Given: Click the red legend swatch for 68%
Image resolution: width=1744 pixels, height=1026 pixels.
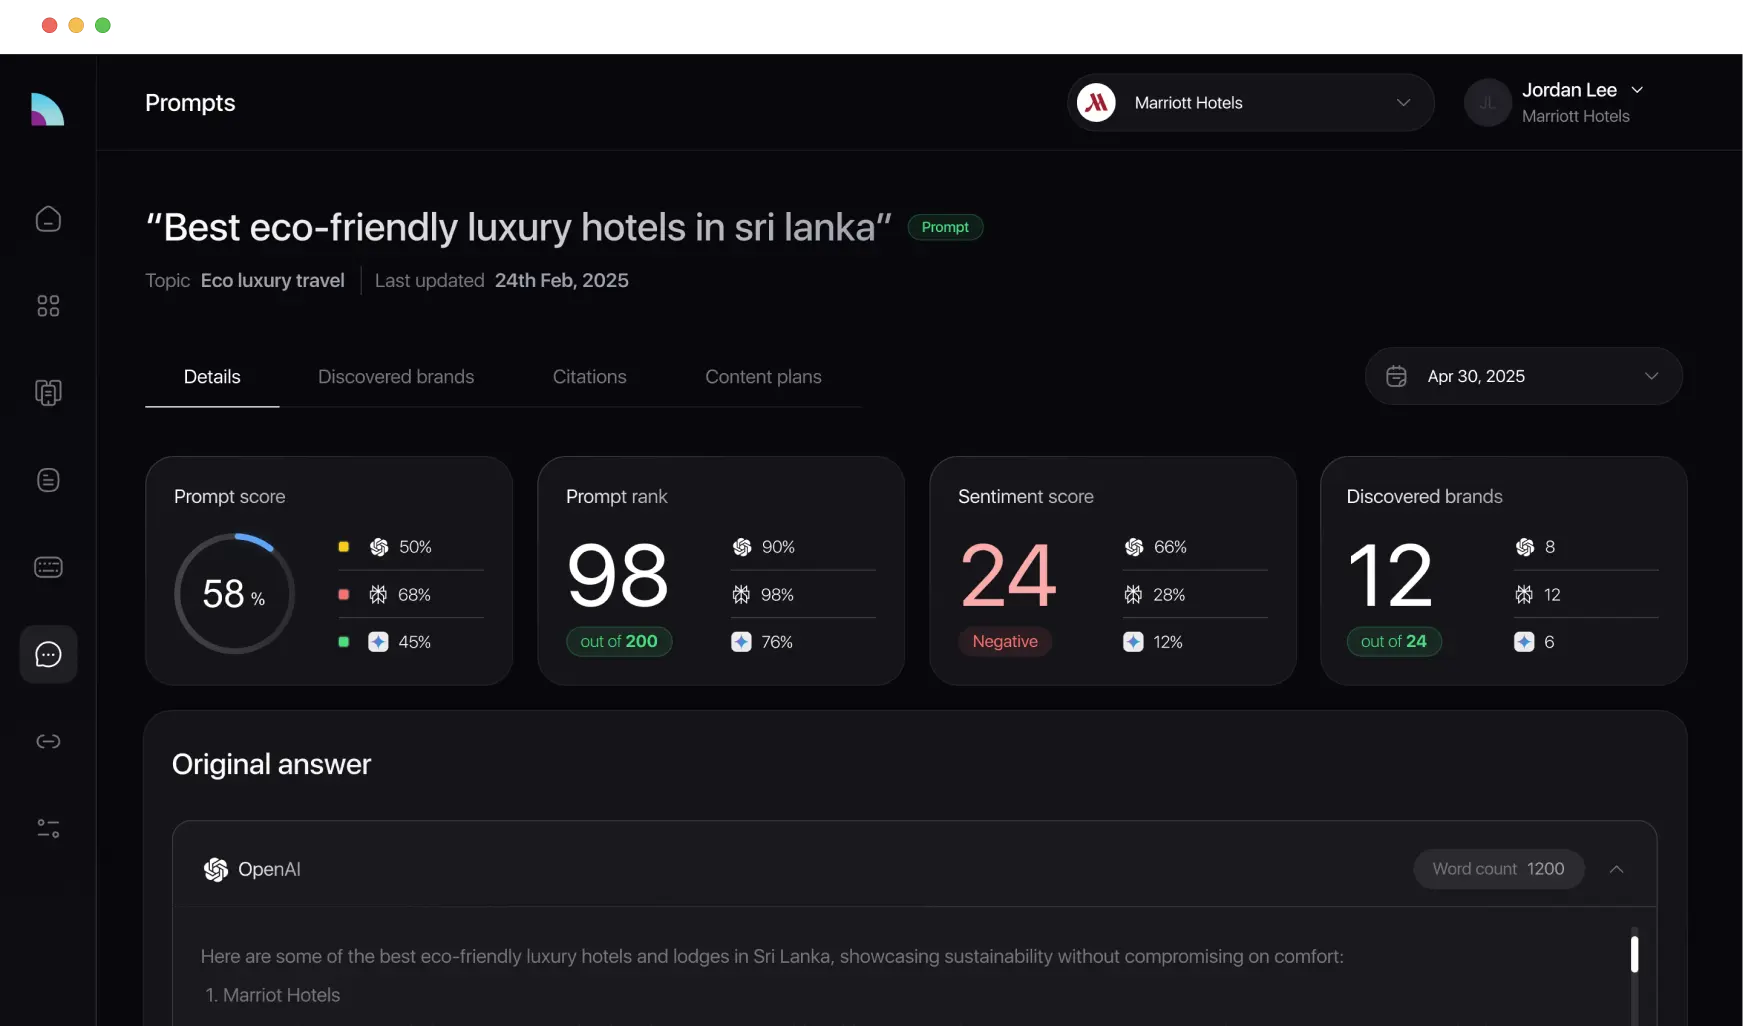Looking at the screenshot, I should pos(344,594).
